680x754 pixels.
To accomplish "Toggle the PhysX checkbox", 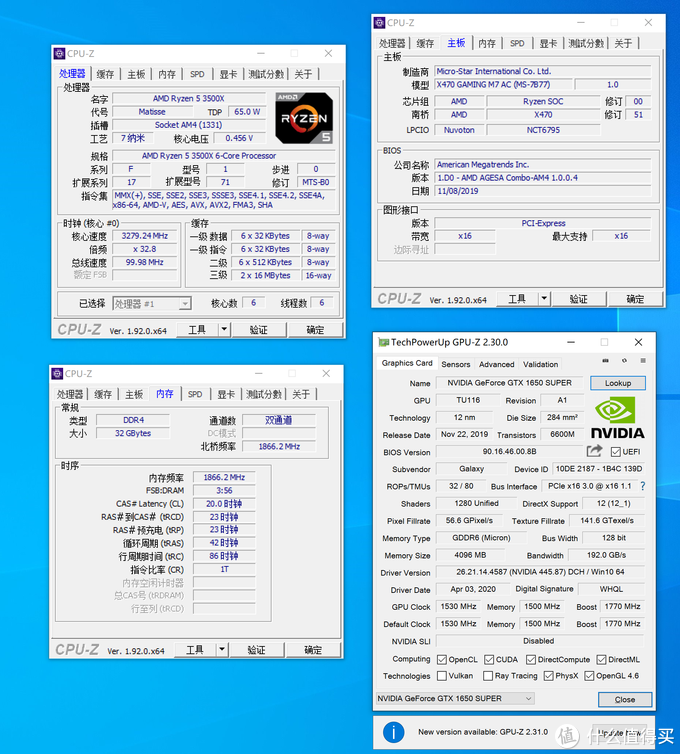I will [548, 676].
